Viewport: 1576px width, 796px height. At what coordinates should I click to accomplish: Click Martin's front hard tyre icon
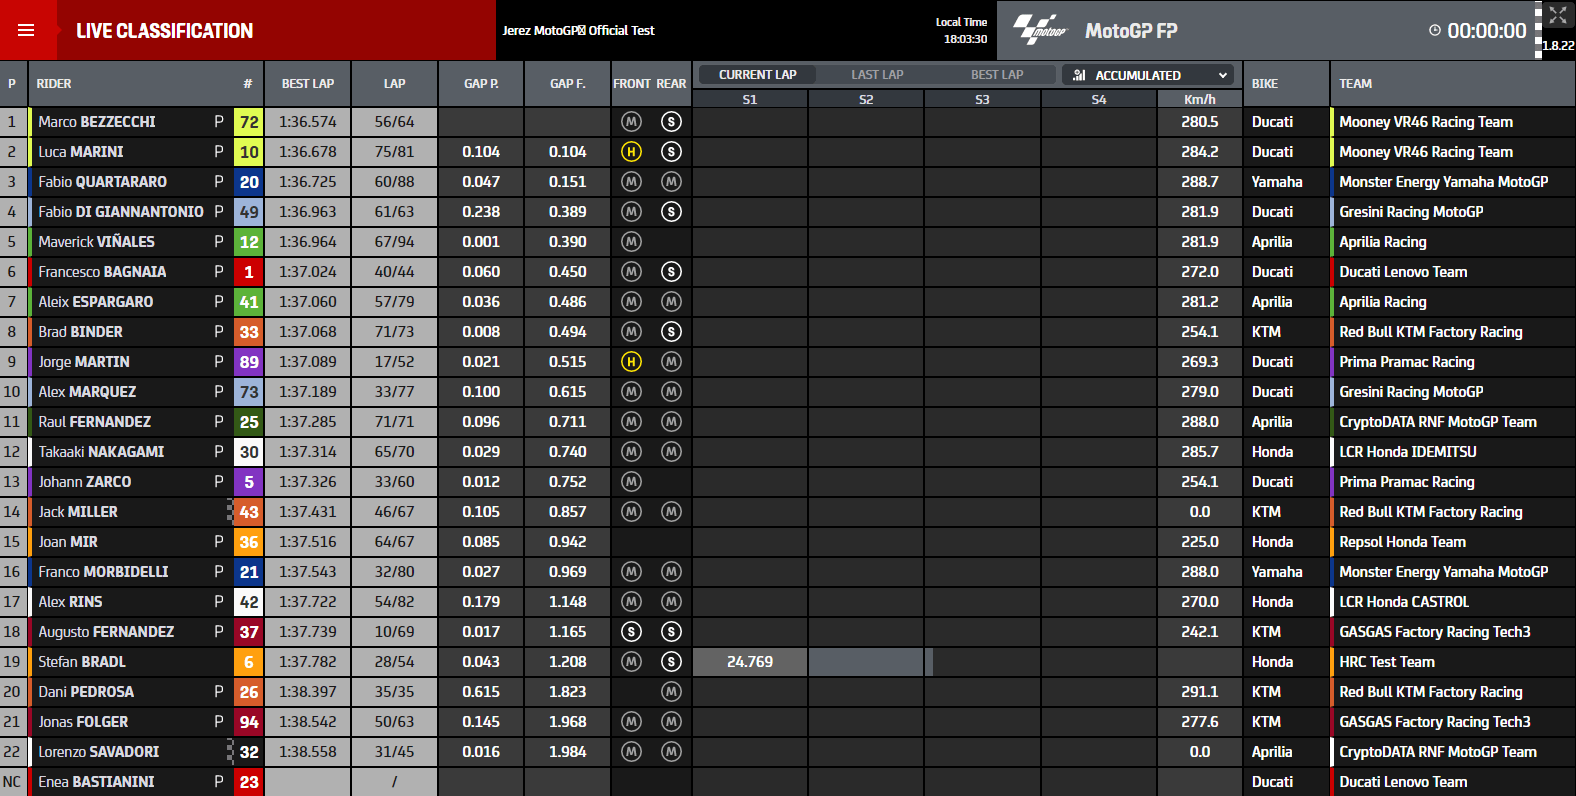pos(631,362)
